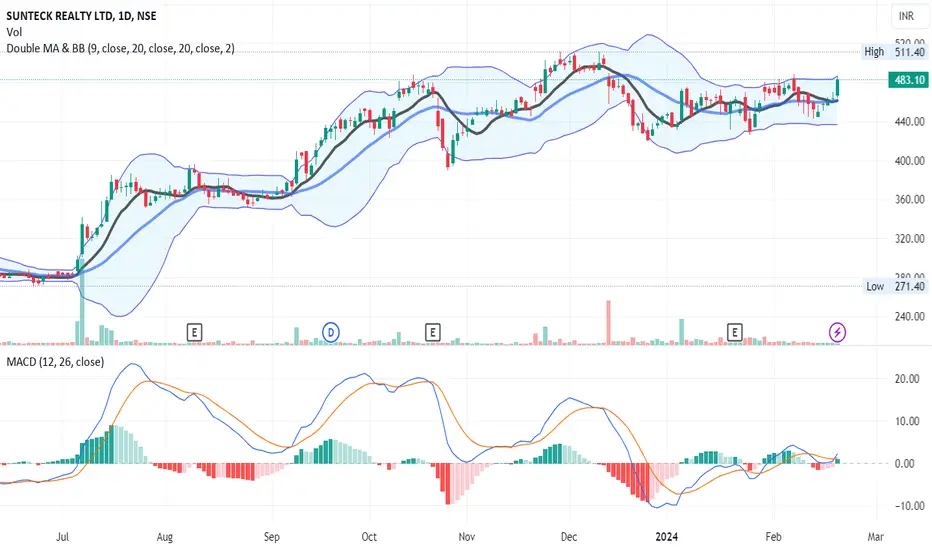Click the Oct label on time axis

369,537
